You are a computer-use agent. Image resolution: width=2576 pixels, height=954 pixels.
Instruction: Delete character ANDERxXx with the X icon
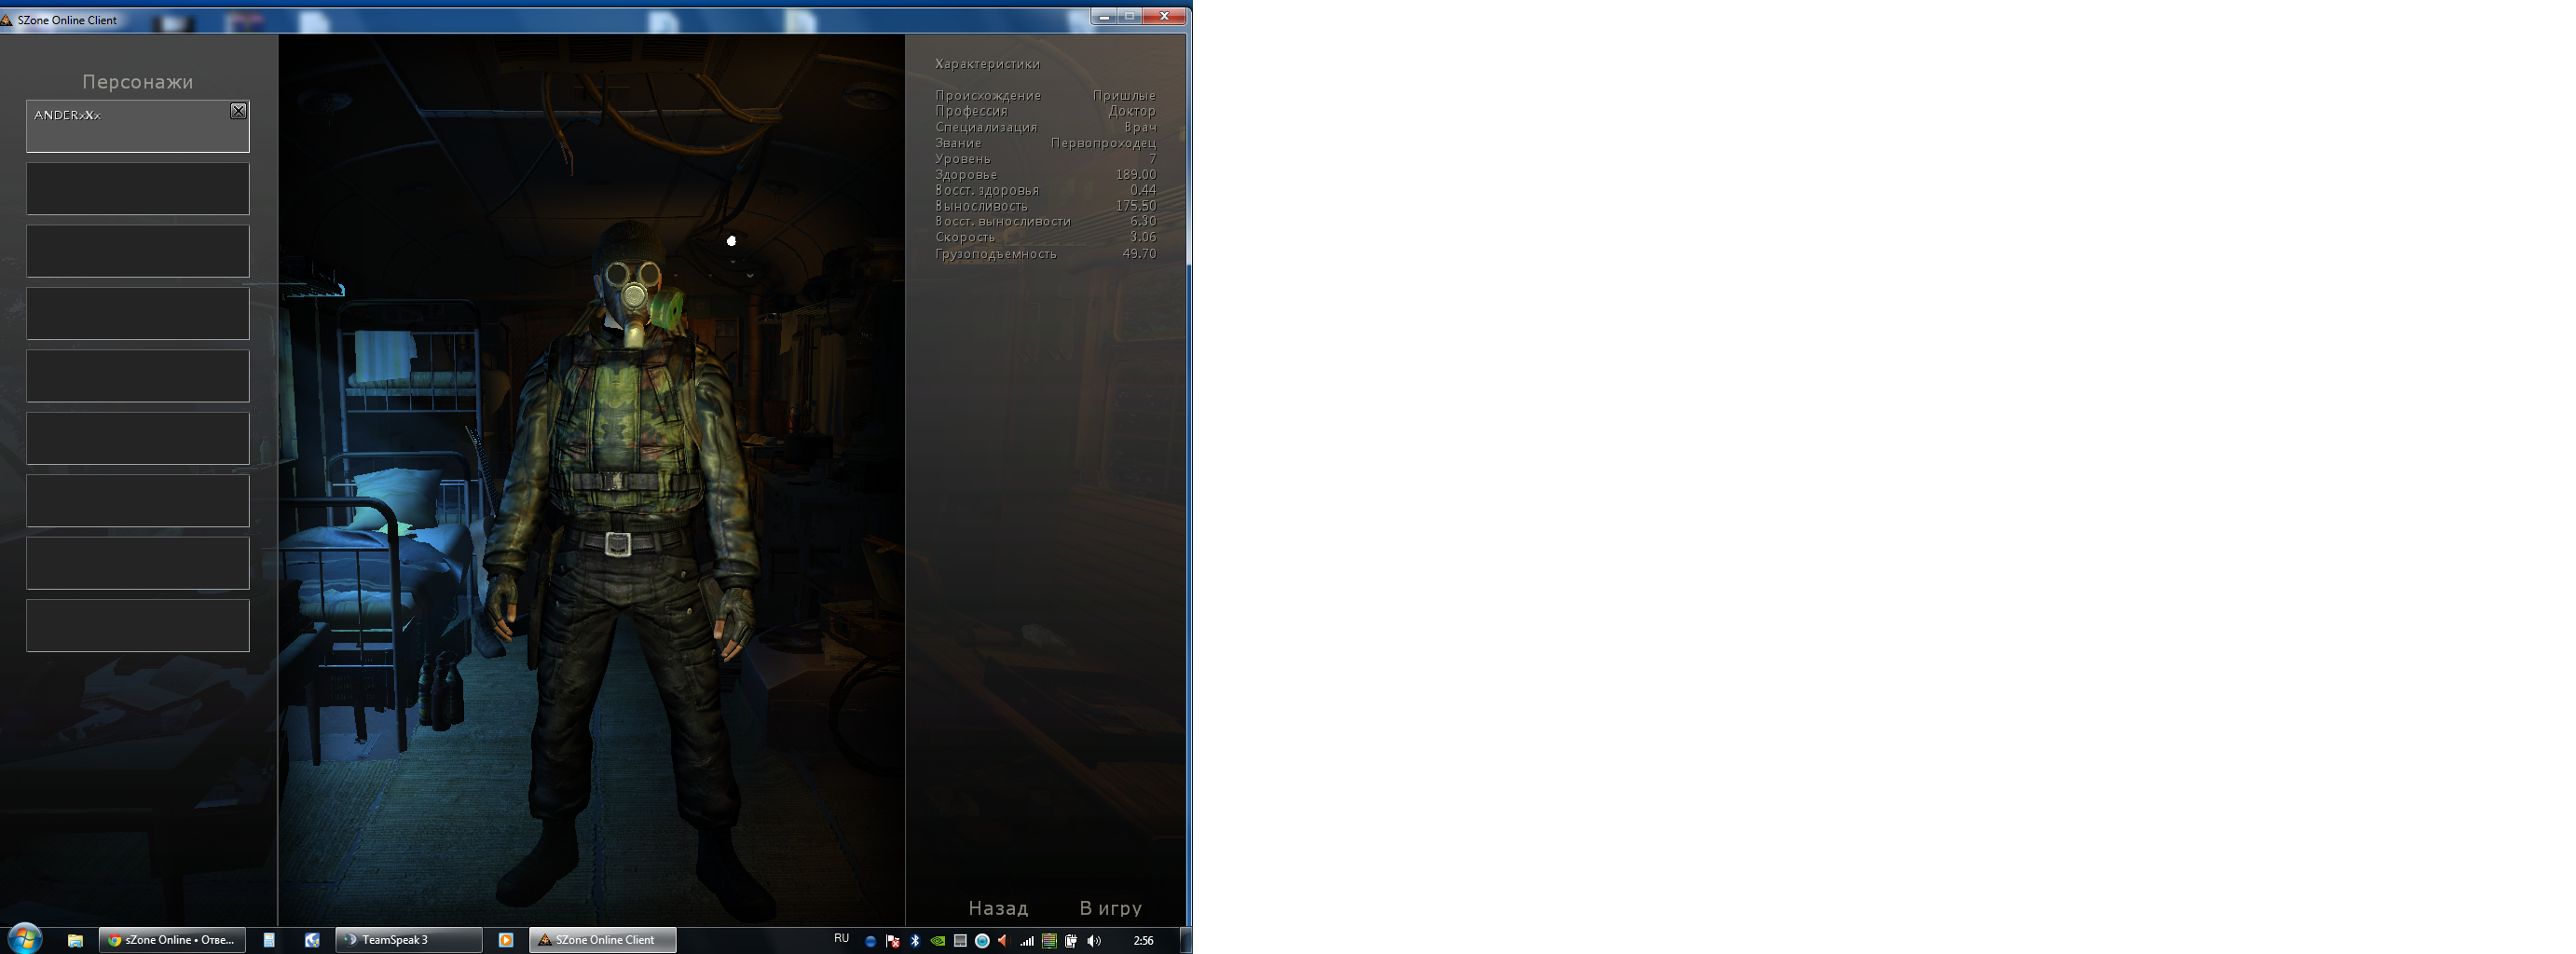238,111
